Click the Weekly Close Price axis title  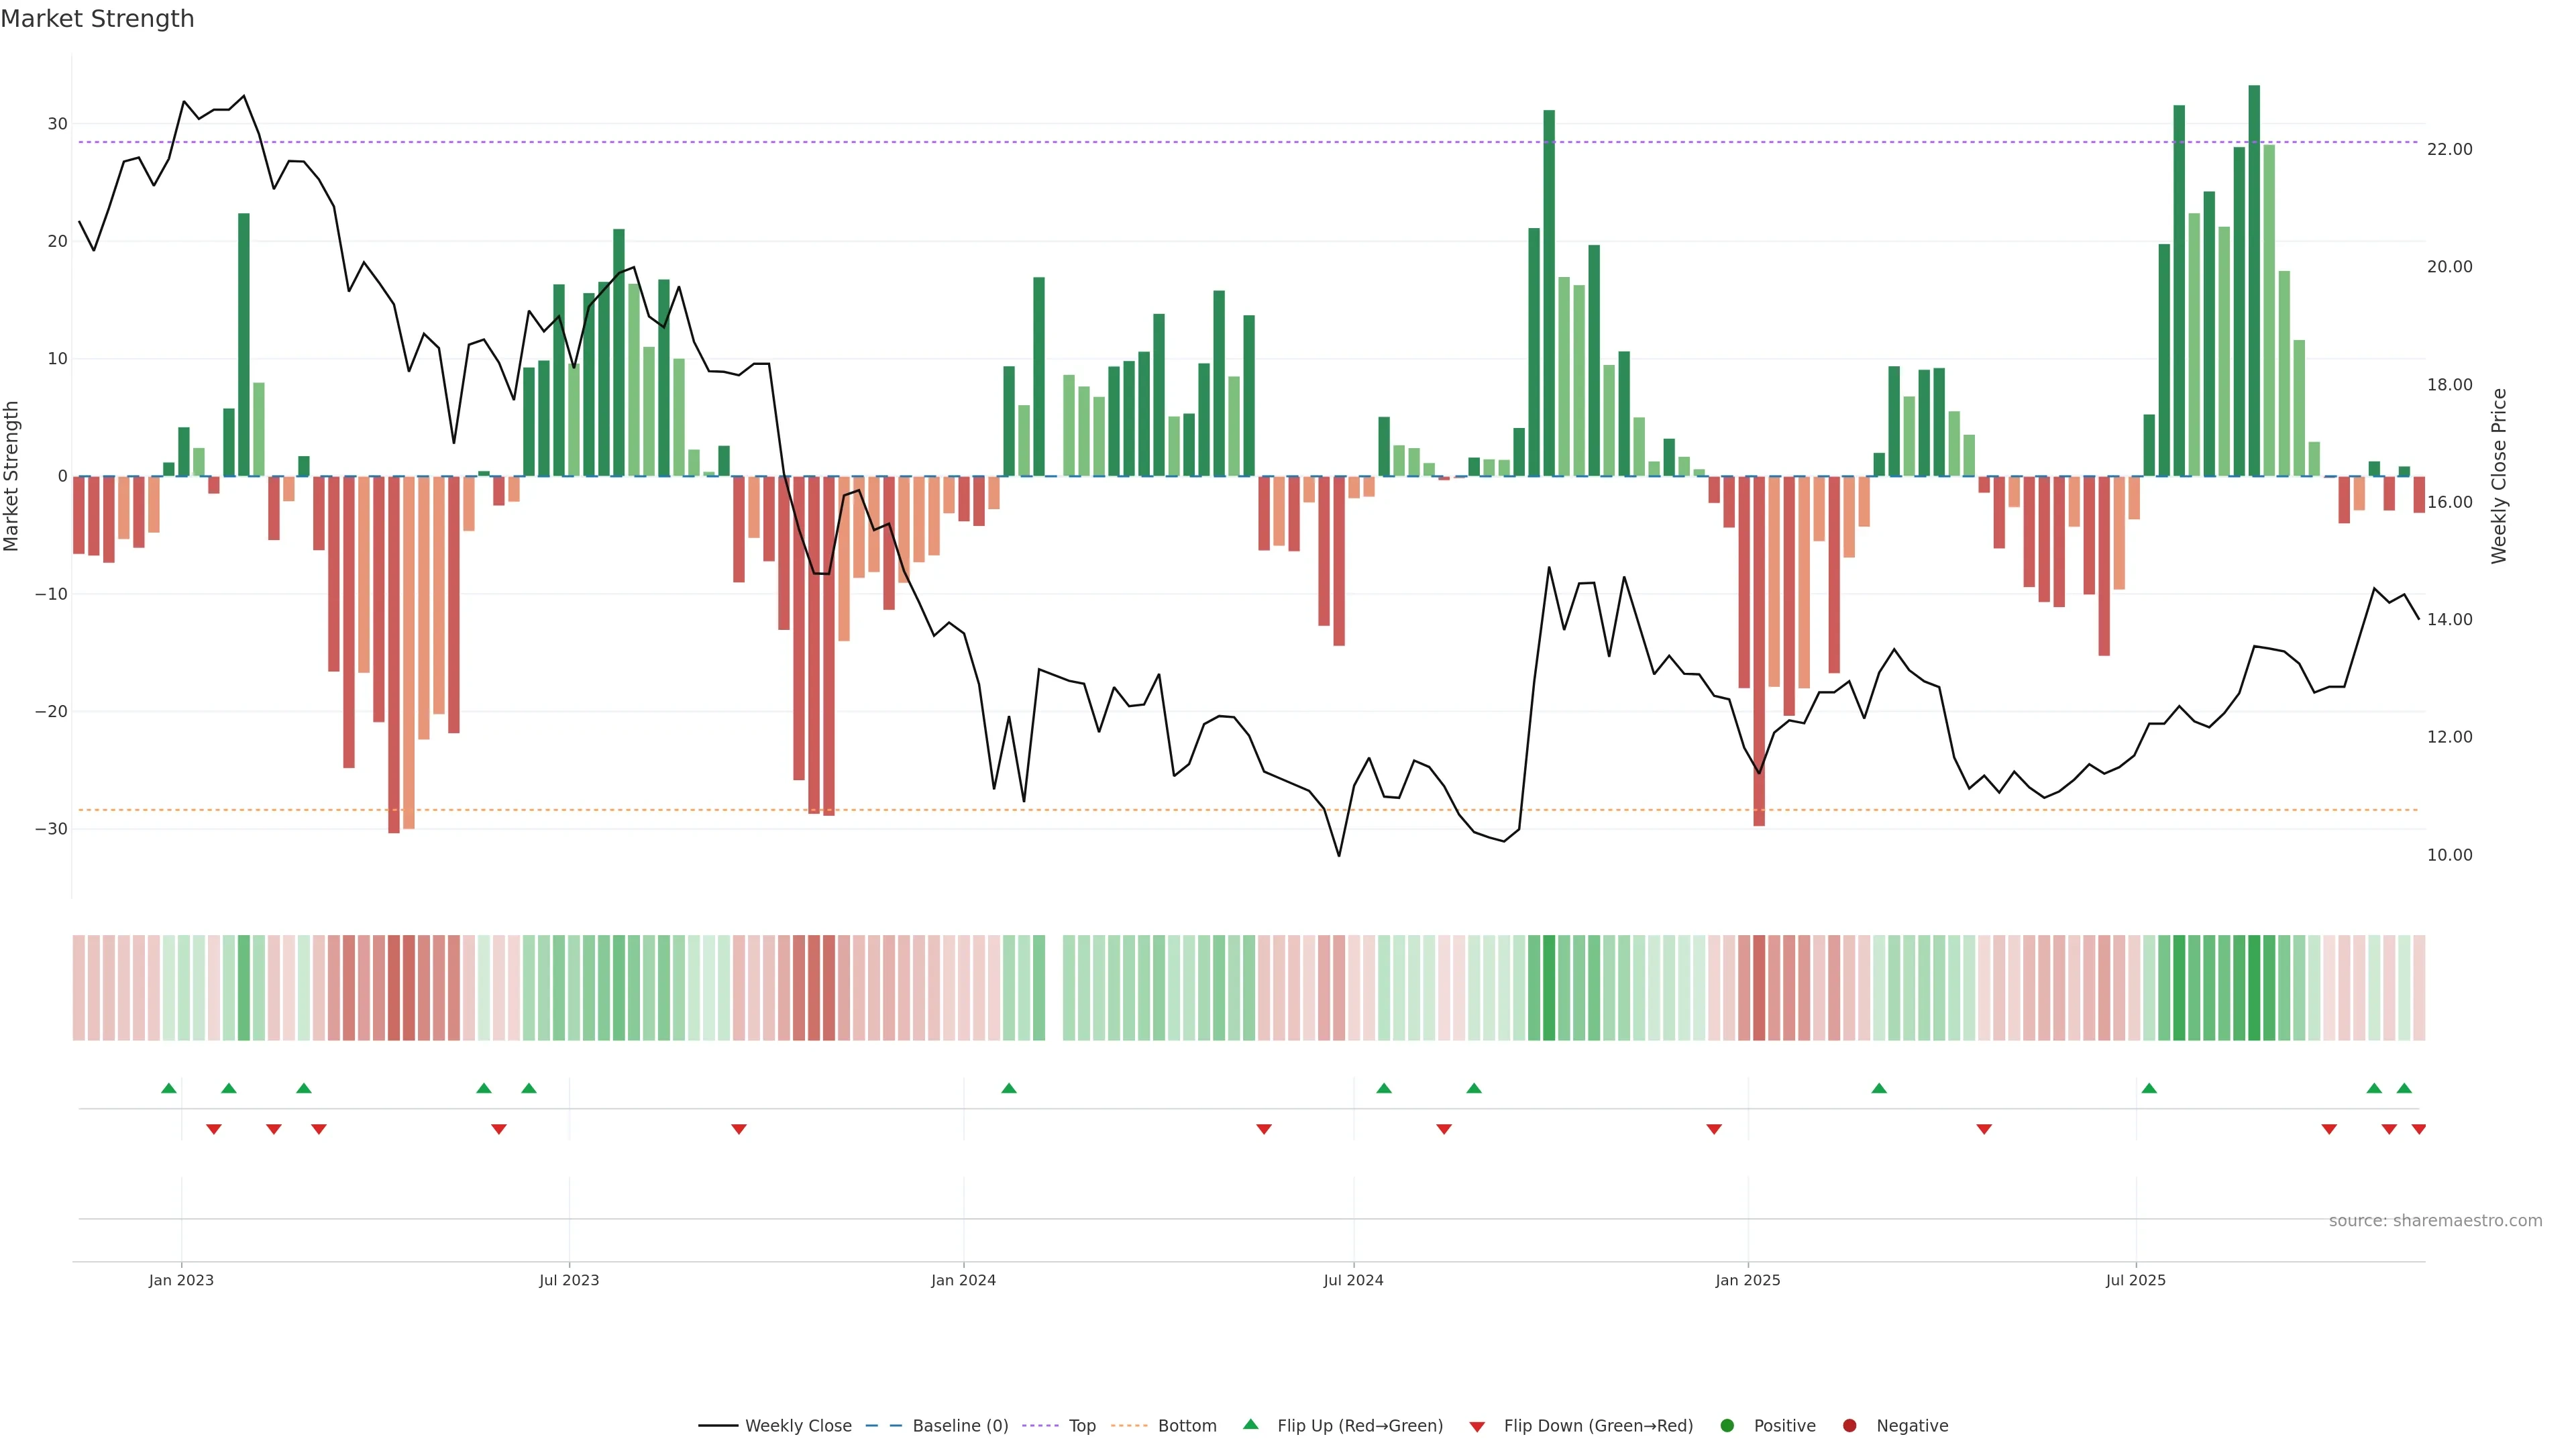2499,476
